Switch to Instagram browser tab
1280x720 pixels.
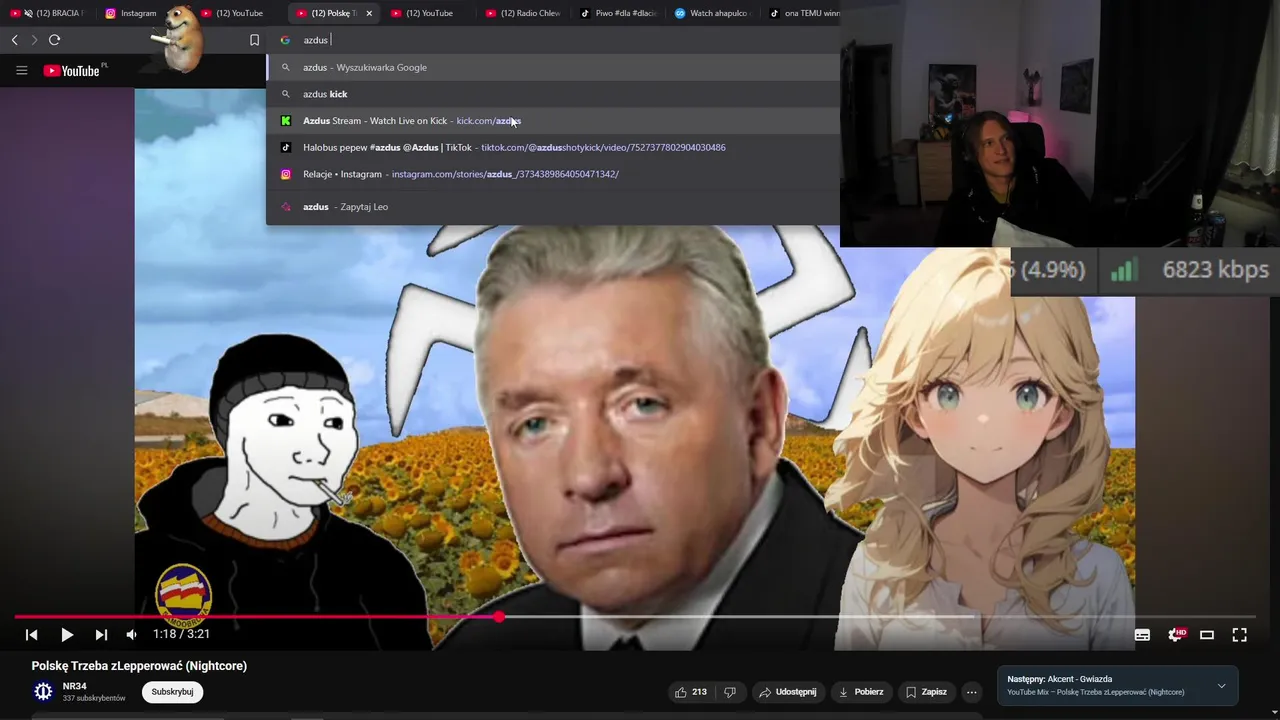click(137, 13)
